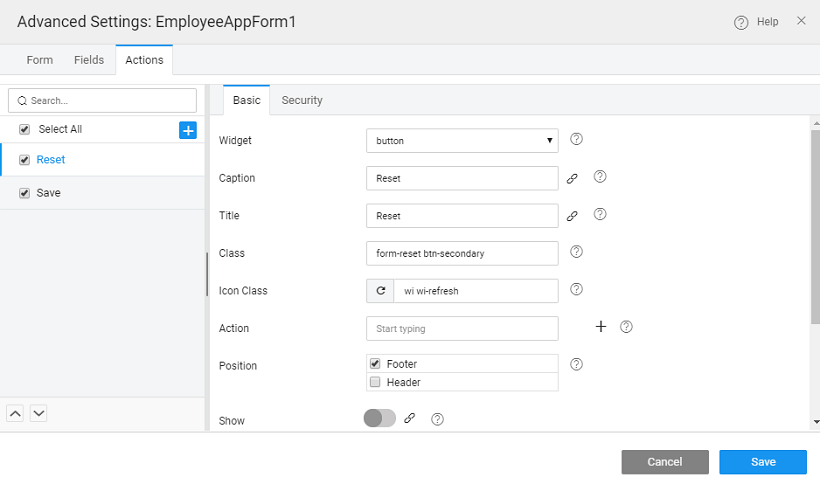Click the bind link icon next to Title

click(x=573, y=215)
